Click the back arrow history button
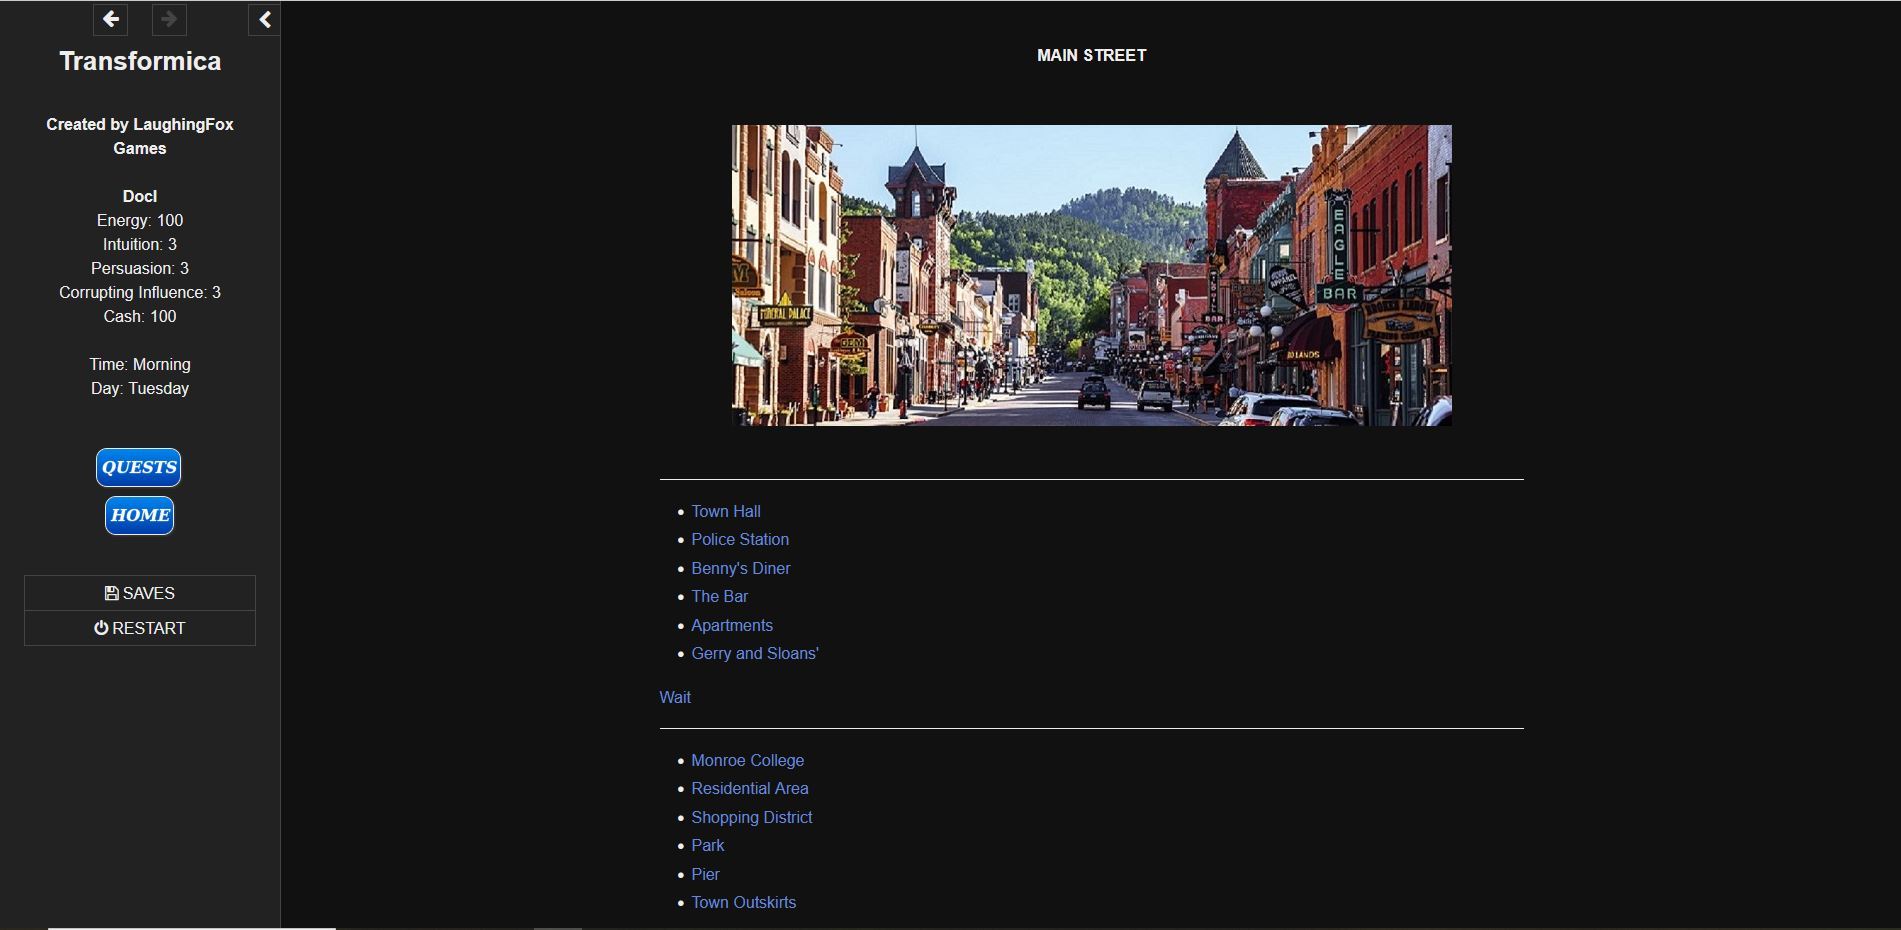This screenshot has height=930, width=1901. click(x=111, y=19)
